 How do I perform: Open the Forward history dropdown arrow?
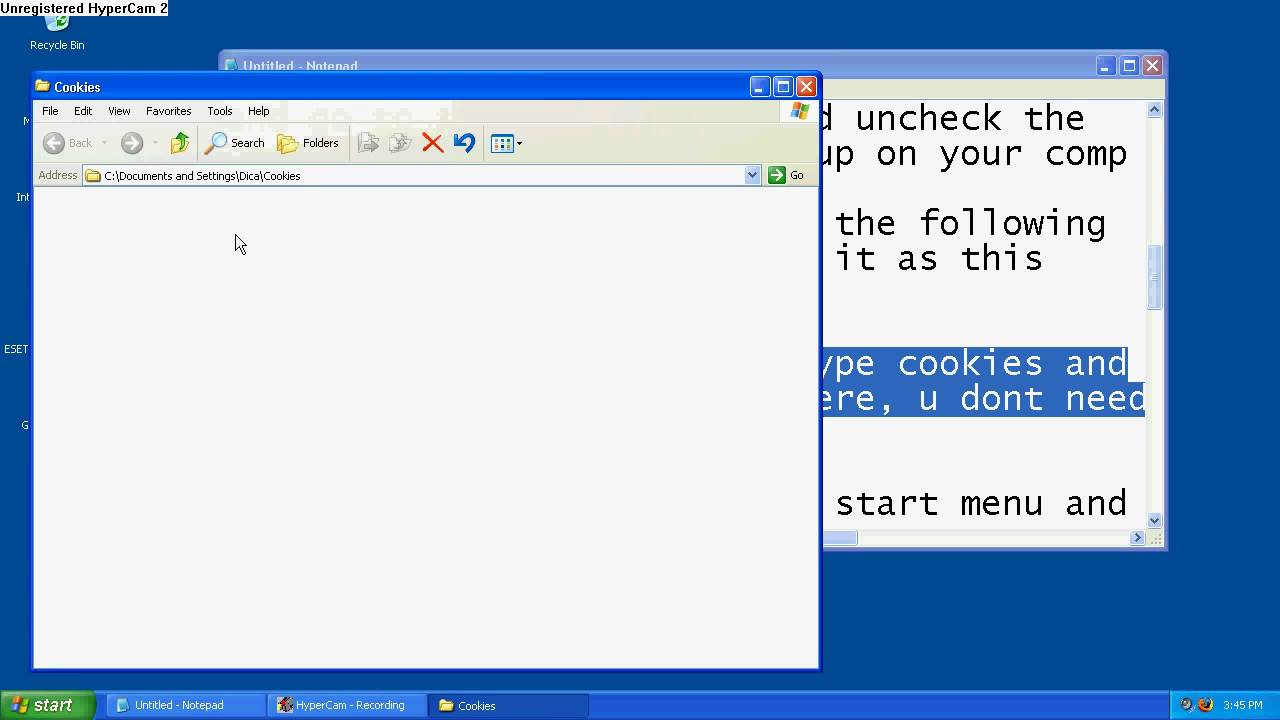[x=155, y=143]
